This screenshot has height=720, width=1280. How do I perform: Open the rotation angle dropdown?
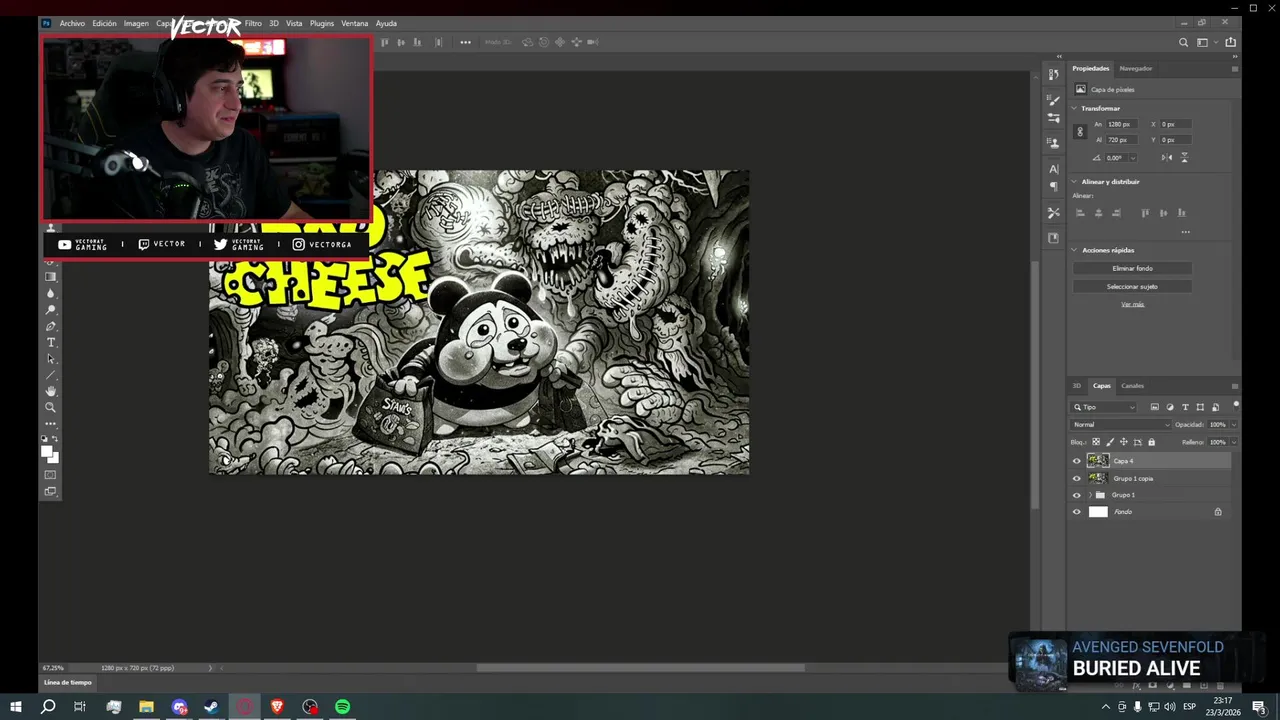[x=1133, y=157]
